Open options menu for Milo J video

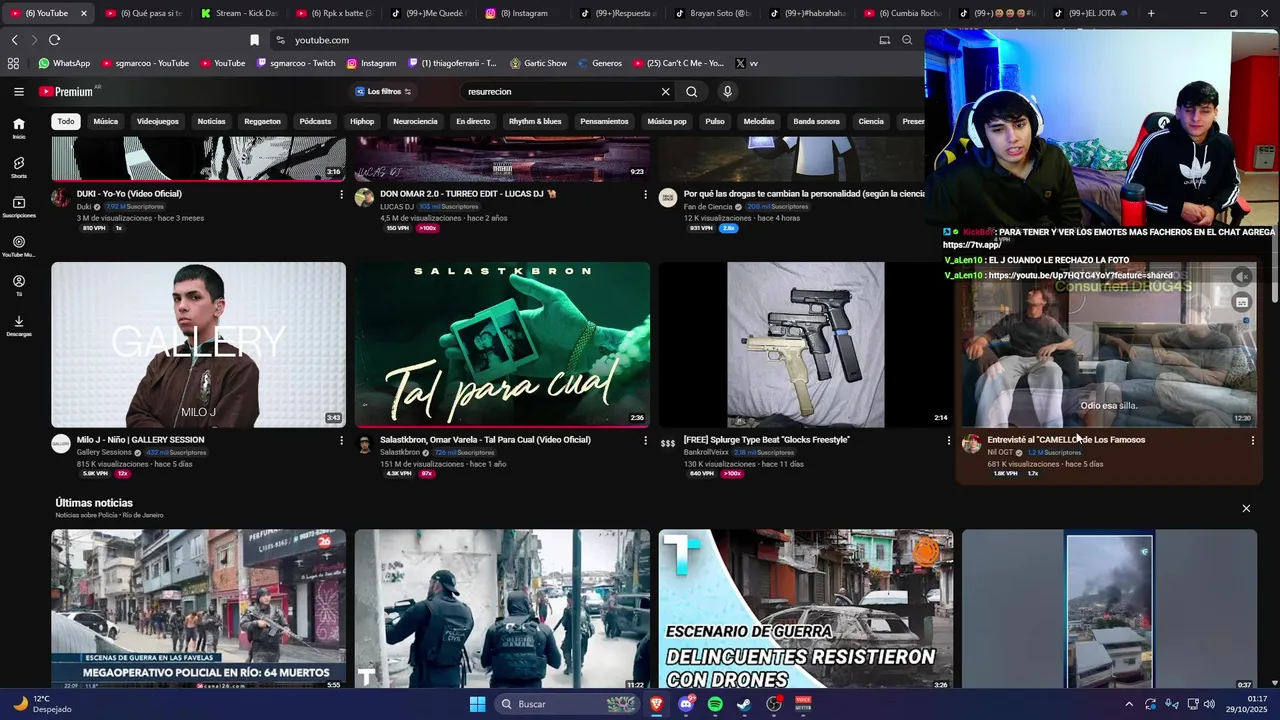tap(341, 440)
